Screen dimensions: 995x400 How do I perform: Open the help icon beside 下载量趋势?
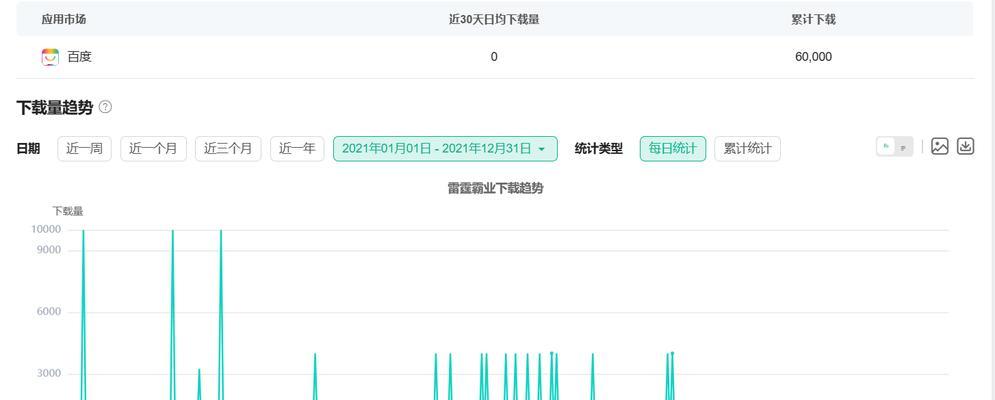(105, 107)
